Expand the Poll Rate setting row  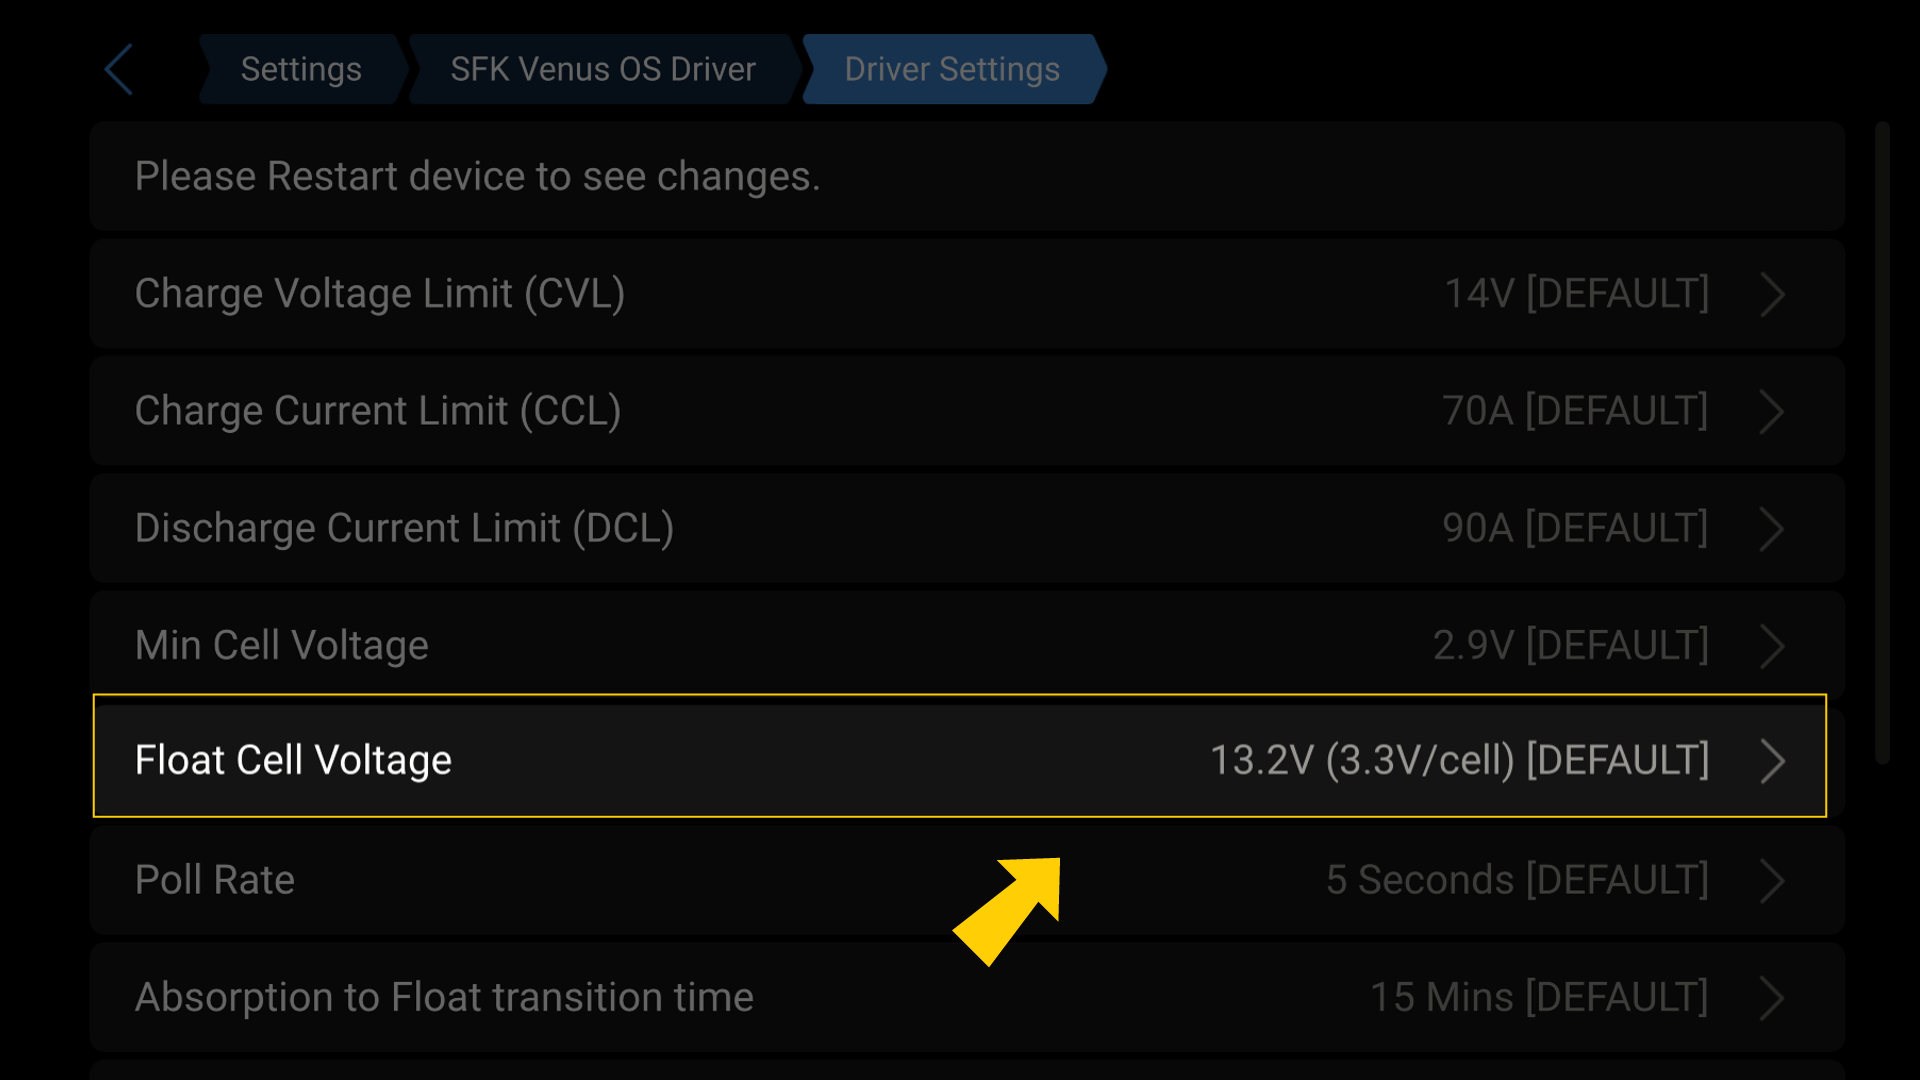(x=700, y=880)
